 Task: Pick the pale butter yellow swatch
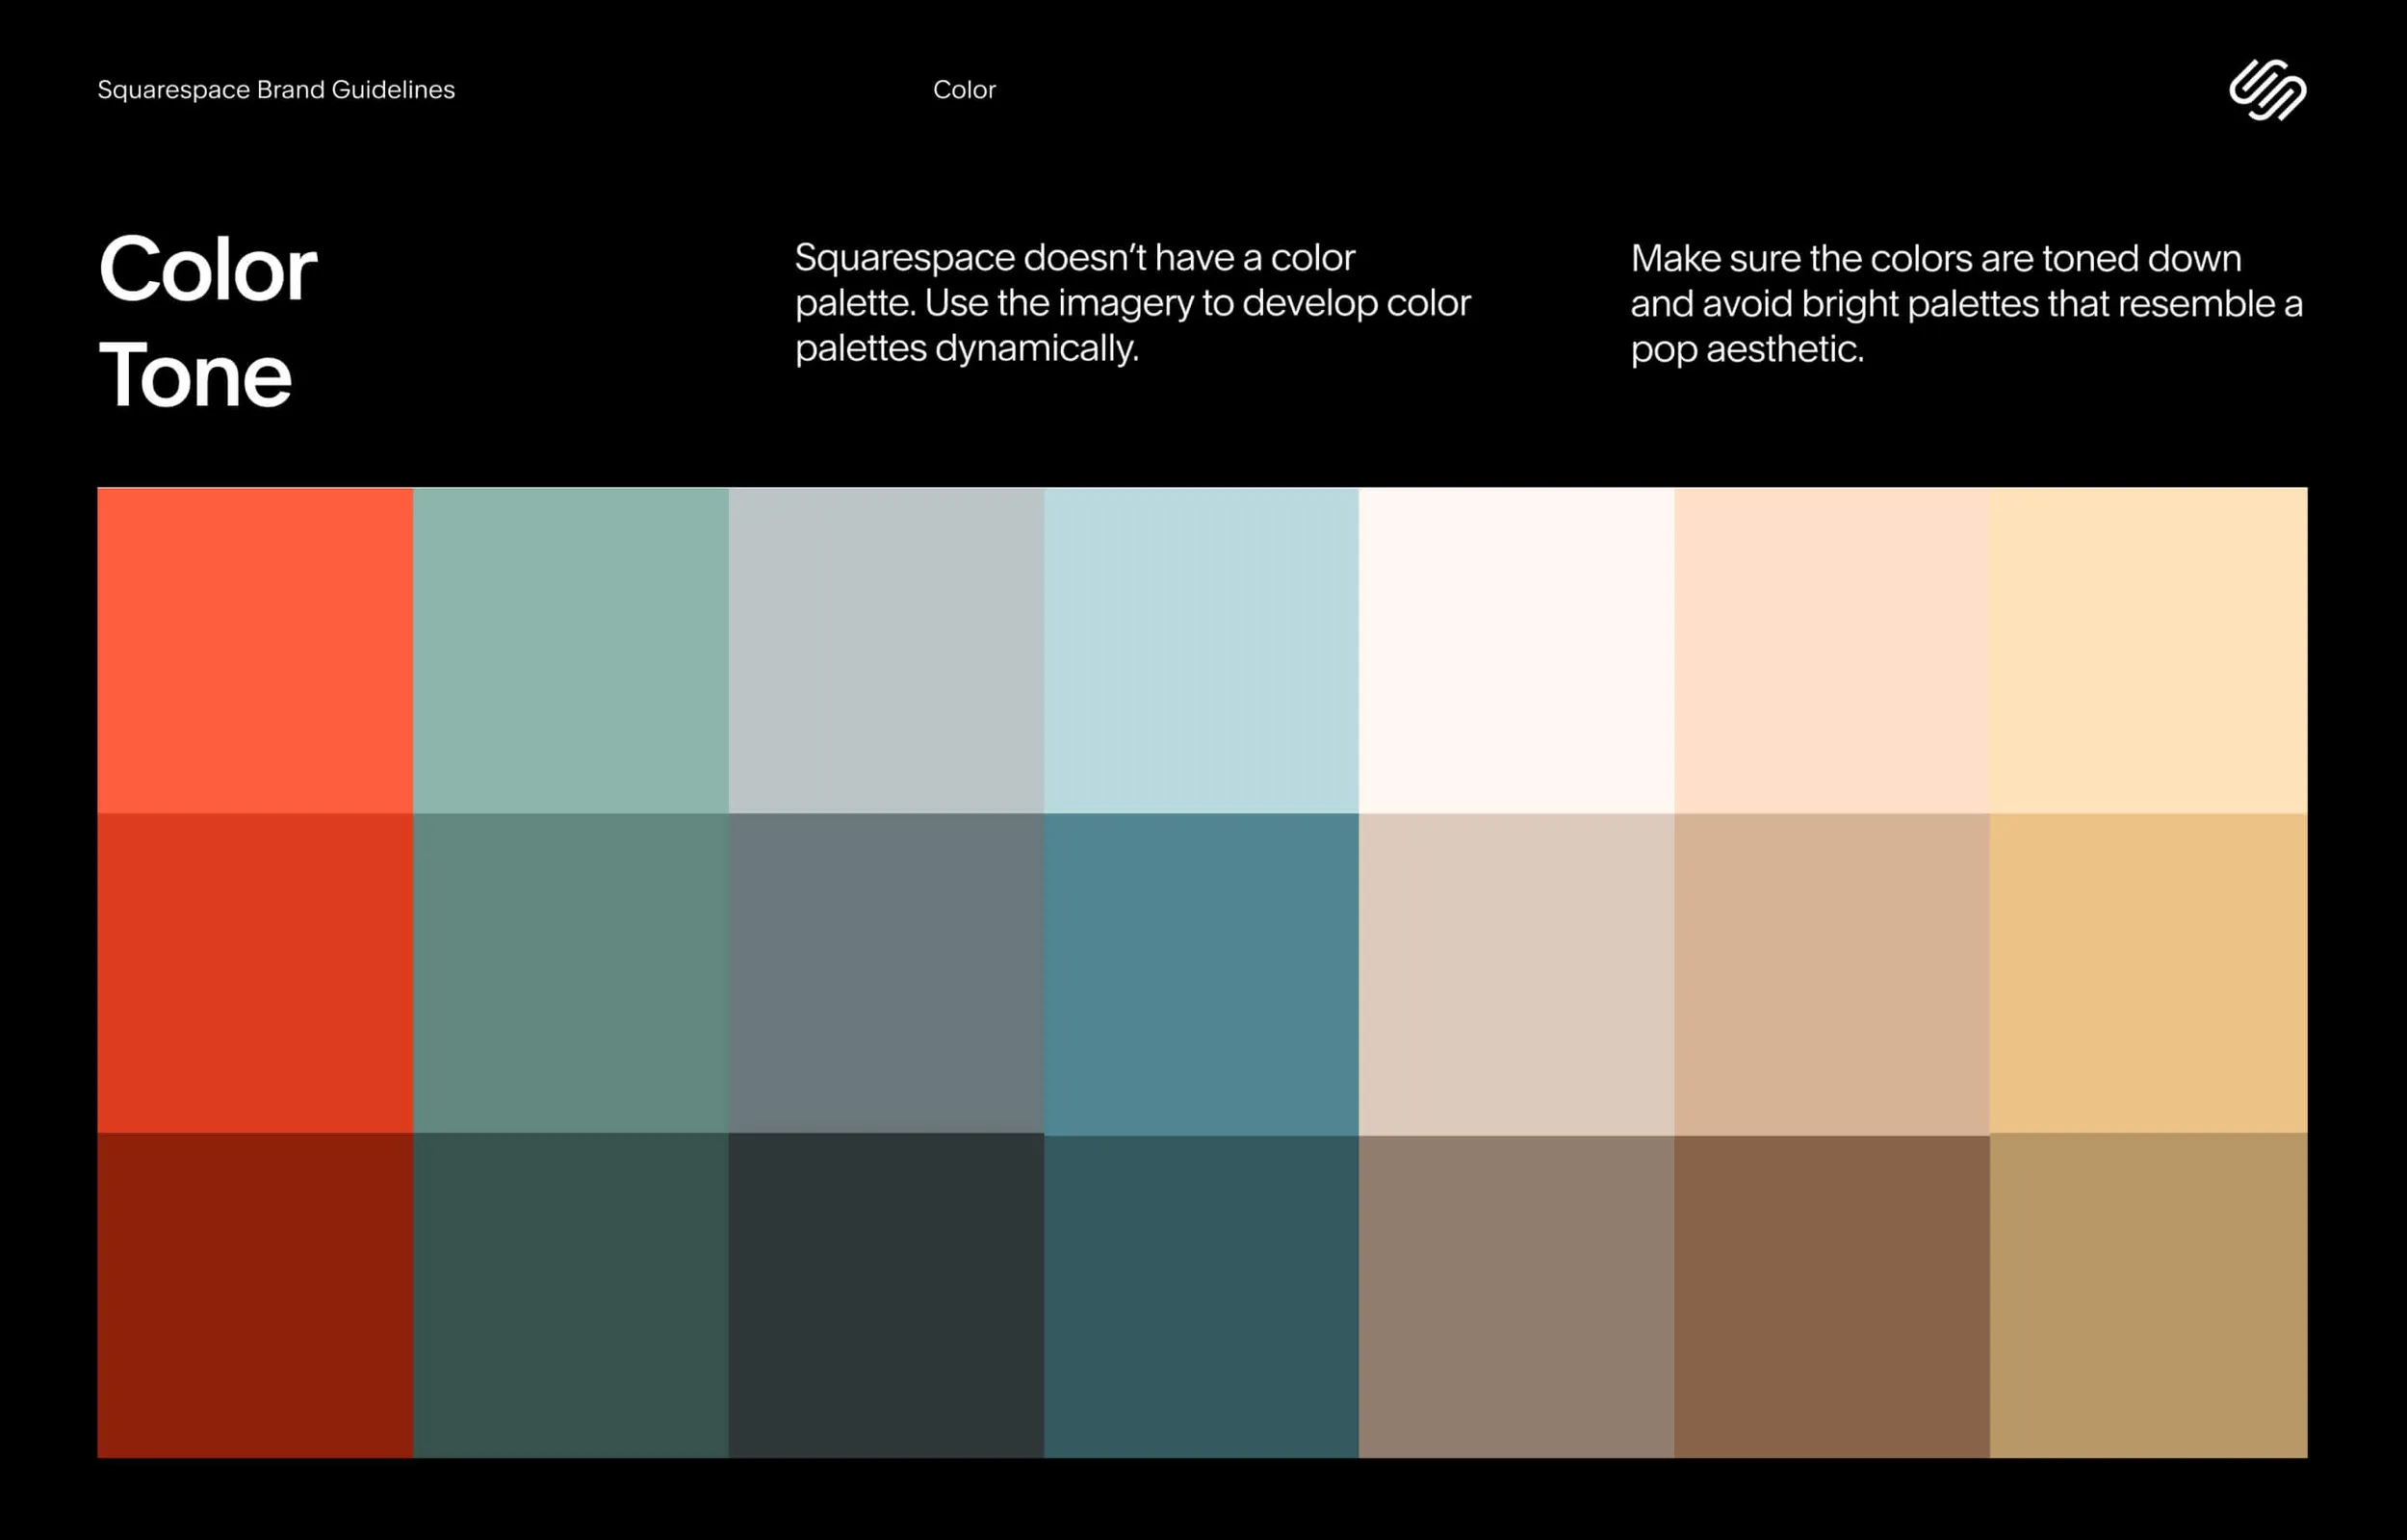tap(2149, 650)
